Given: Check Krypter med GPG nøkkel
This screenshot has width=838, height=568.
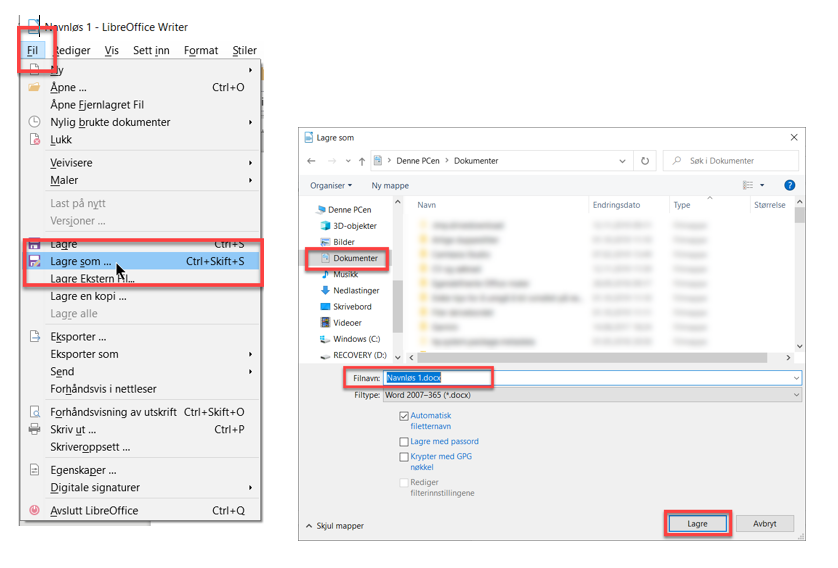Looking at the screenshot, I should tap(404, 457).
